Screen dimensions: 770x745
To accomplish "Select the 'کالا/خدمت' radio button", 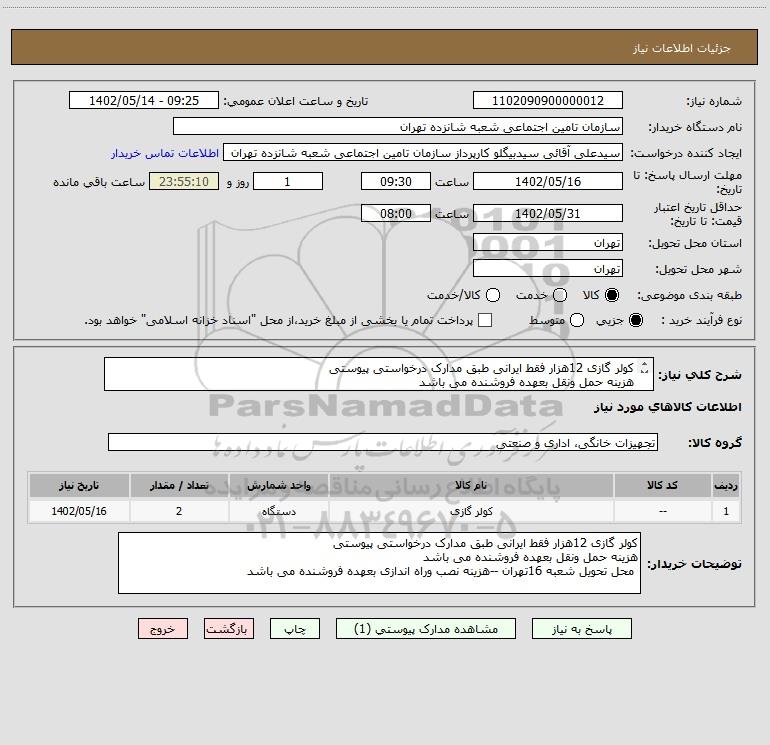I will pos(493,295).
